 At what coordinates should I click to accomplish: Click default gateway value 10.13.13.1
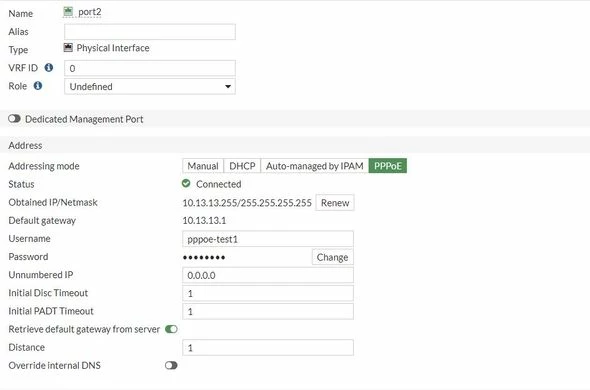[204, 220]
